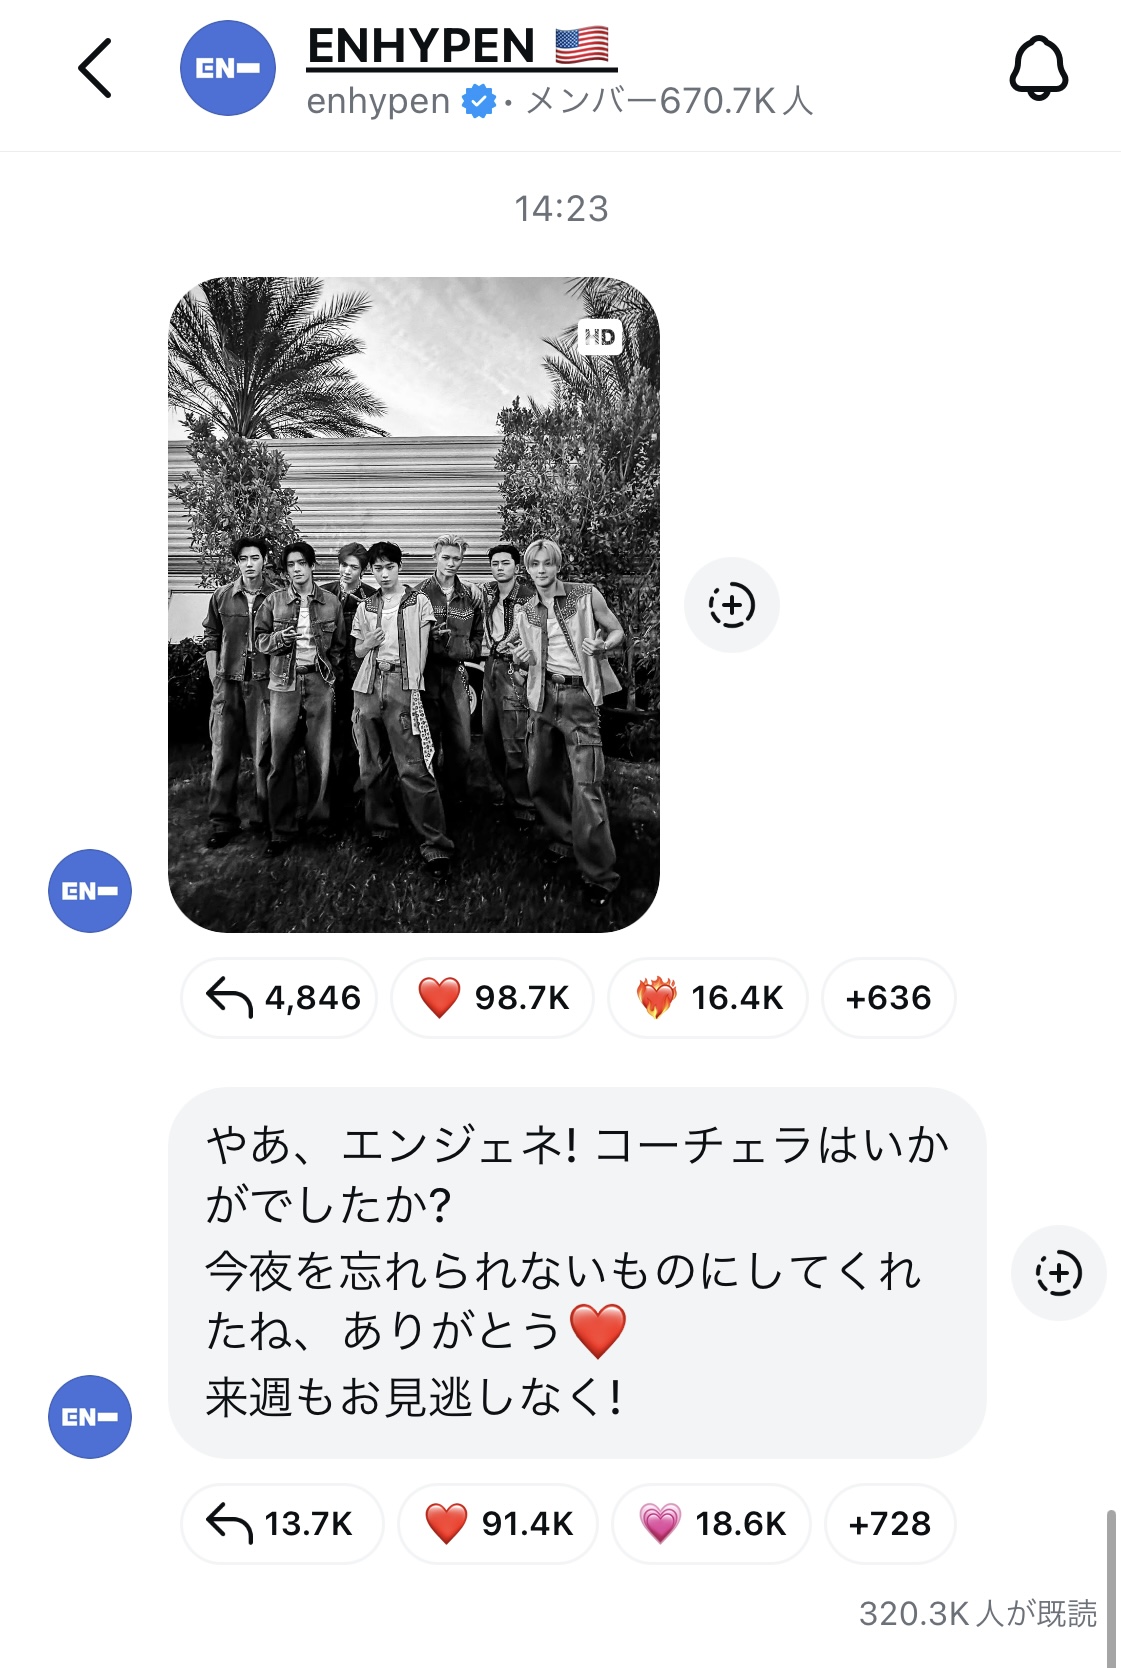Open the ENHYPEN channel avatar in header
The image size is (1121, 1668).
[x=228, y=68]
